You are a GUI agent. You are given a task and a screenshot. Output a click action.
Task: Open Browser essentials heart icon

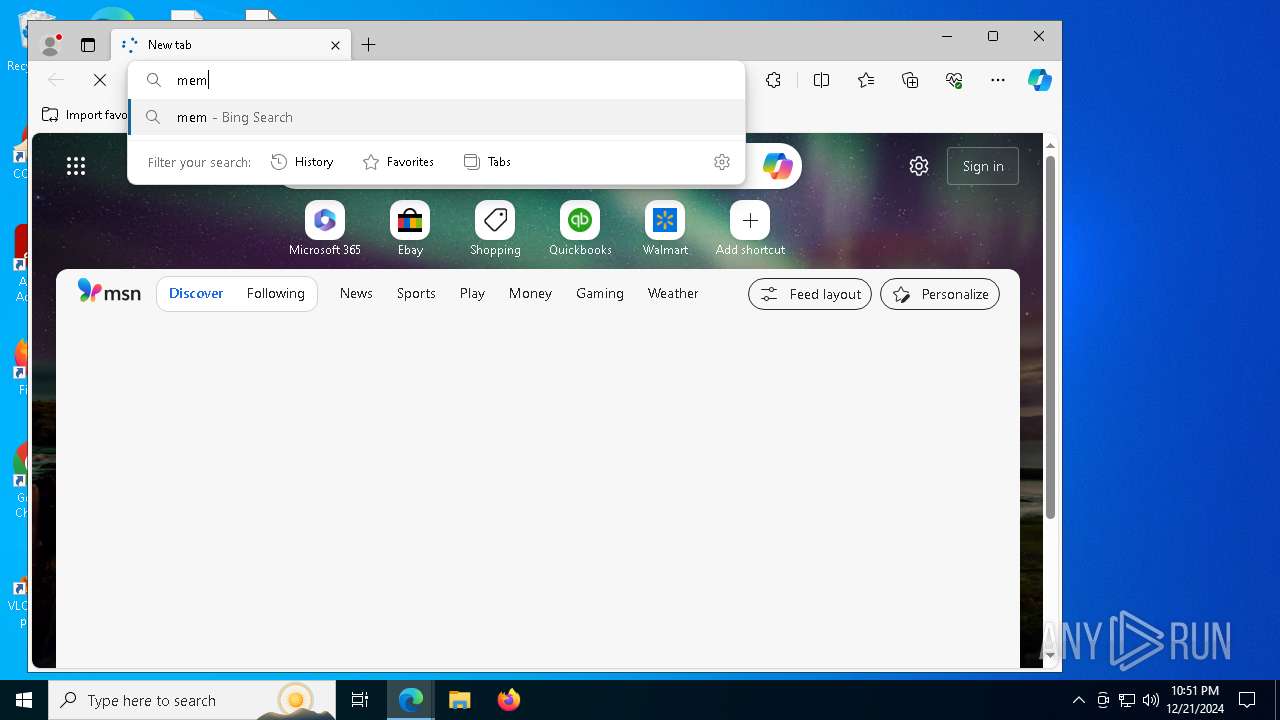tap(954, 80)
